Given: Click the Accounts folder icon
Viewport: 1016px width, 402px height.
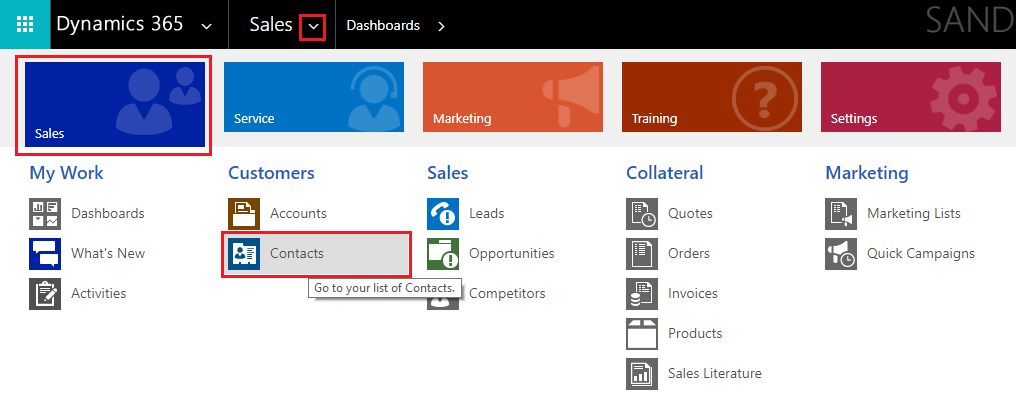Looking at the screenshot, I should point(244,213).
